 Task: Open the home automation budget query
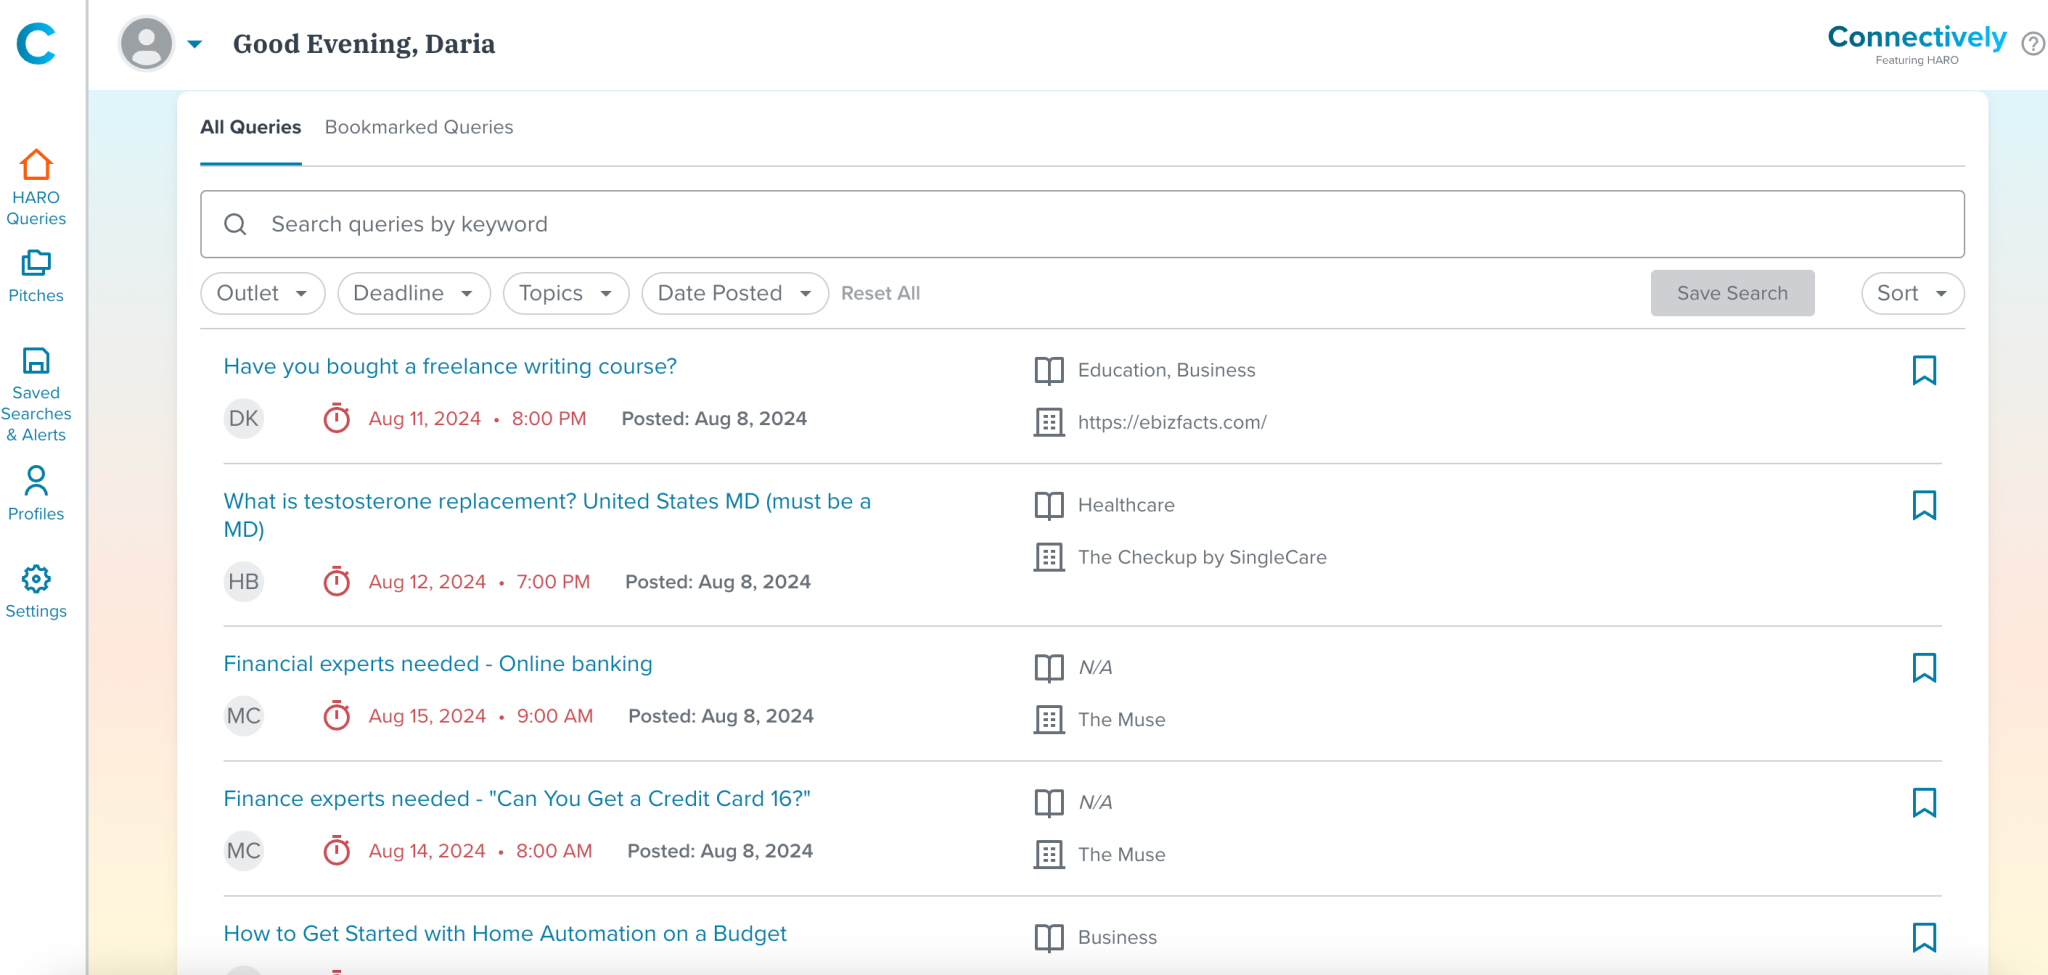[x=504, y=933]
